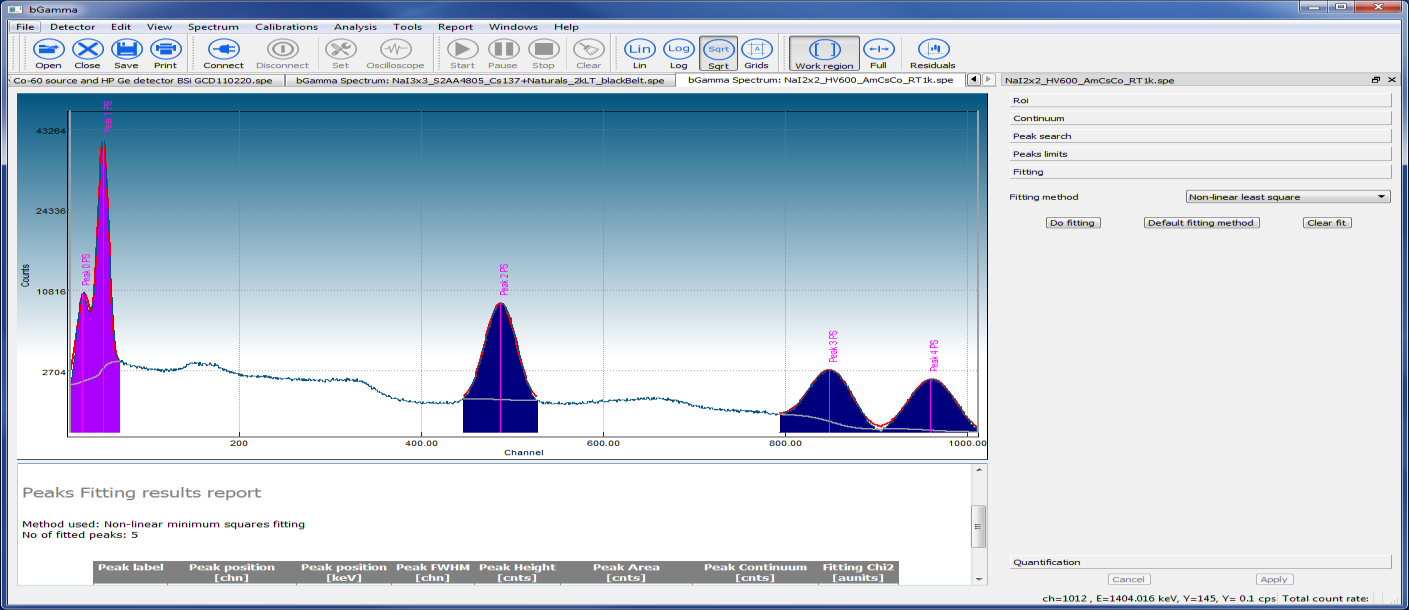
Task: Pause acquisition with Pause icon
Action: [503, 53]
